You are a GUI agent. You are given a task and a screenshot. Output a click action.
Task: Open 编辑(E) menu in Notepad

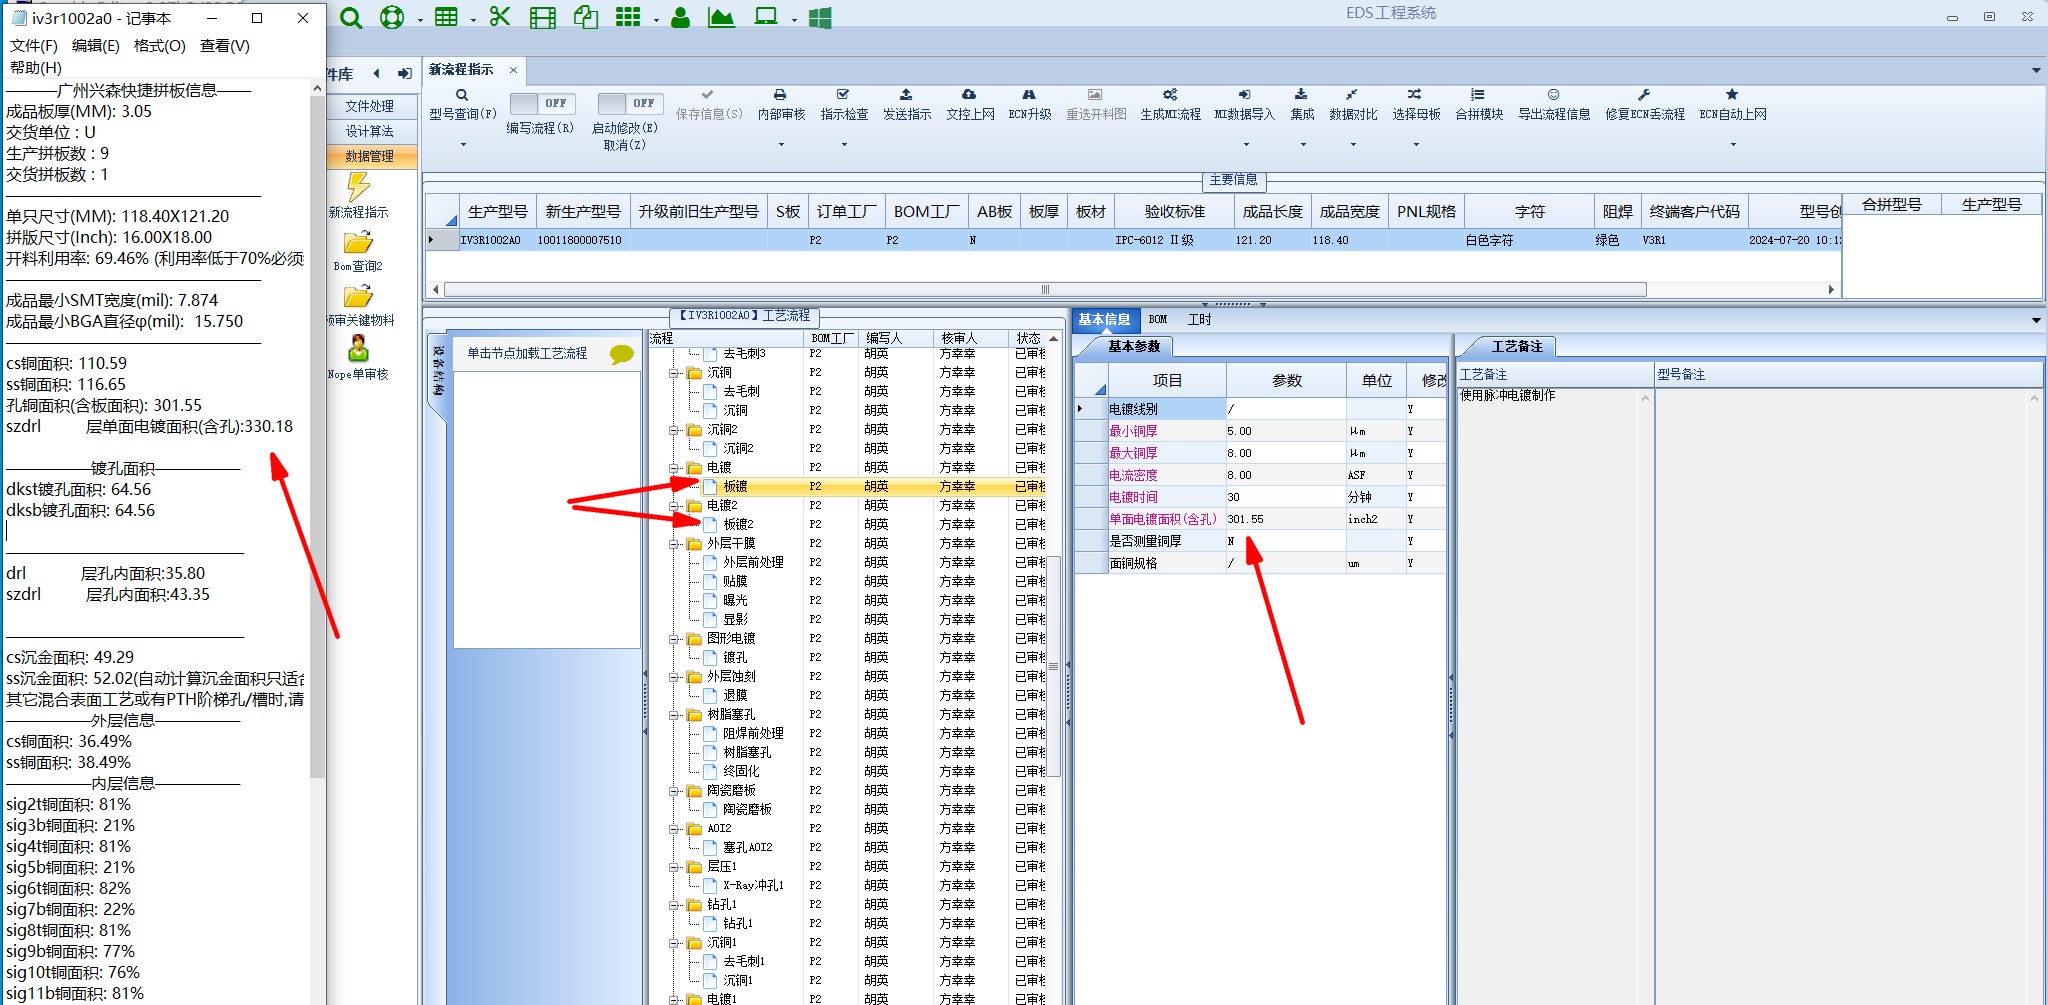pos(95,46)
